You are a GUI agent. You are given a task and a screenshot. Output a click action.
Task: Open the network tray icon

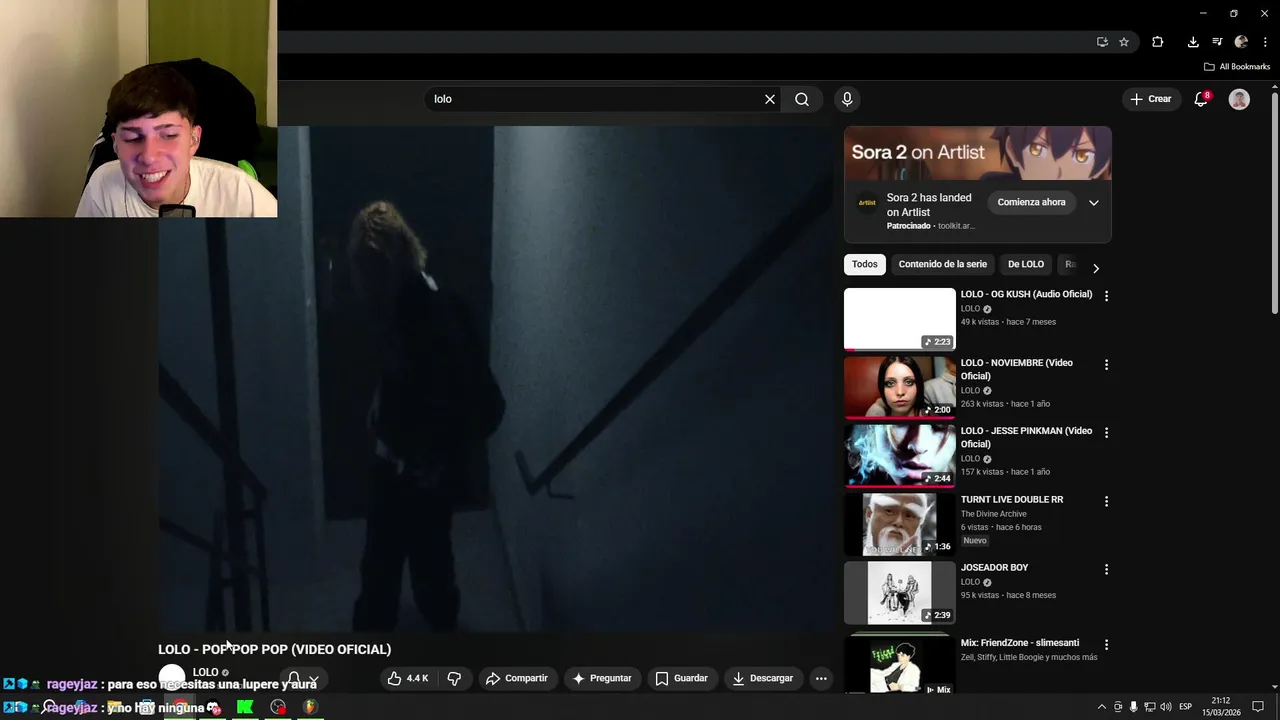(x=1150, y=707)
